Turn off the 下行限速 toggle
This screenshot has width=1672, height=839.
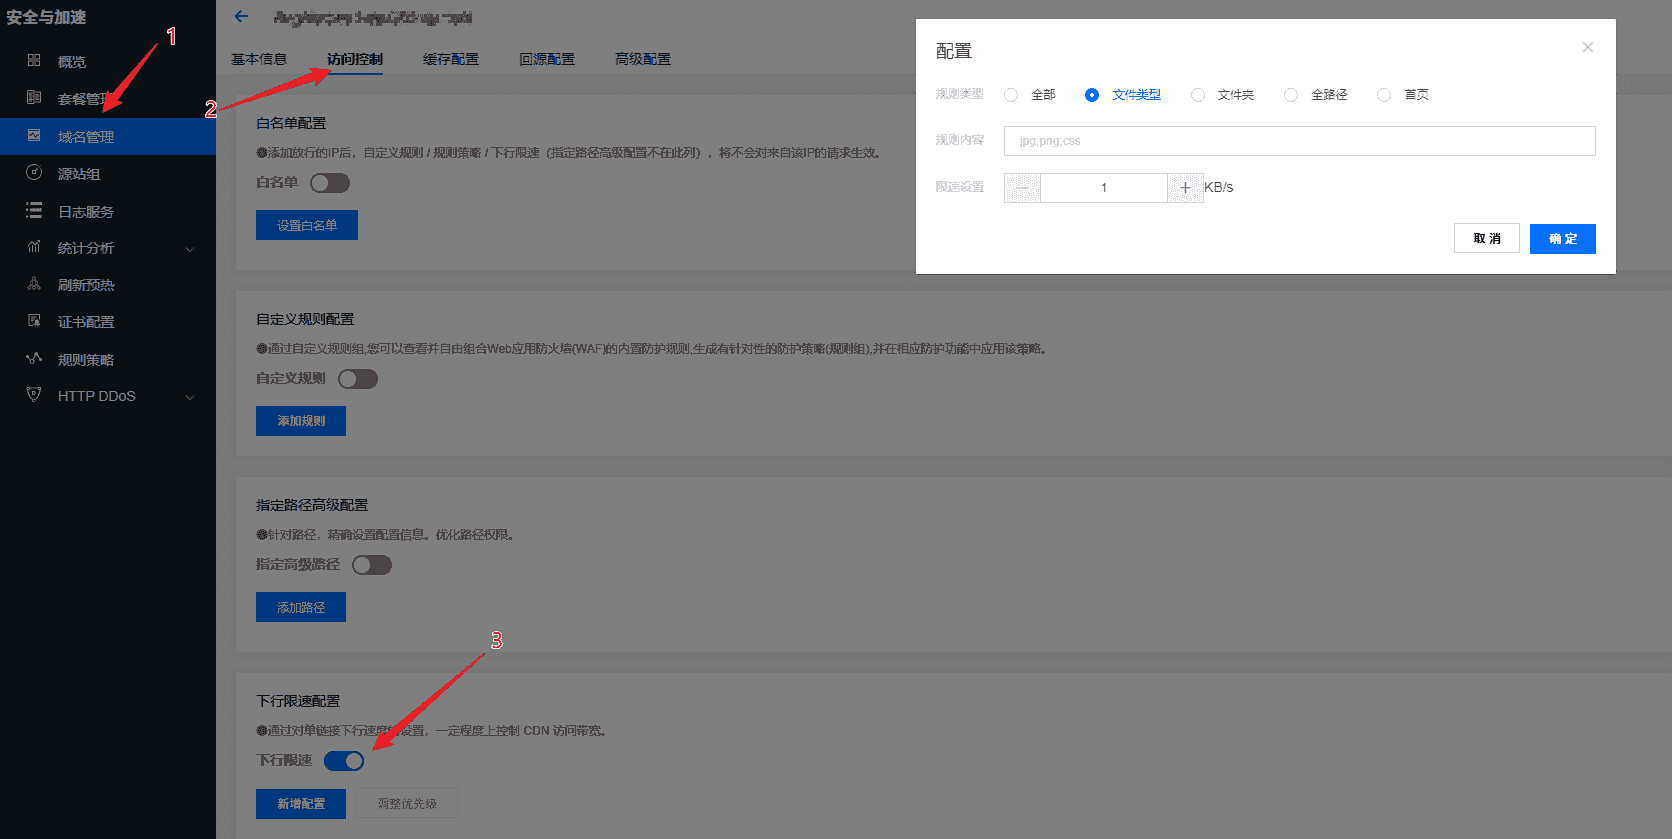coord(344,761)
